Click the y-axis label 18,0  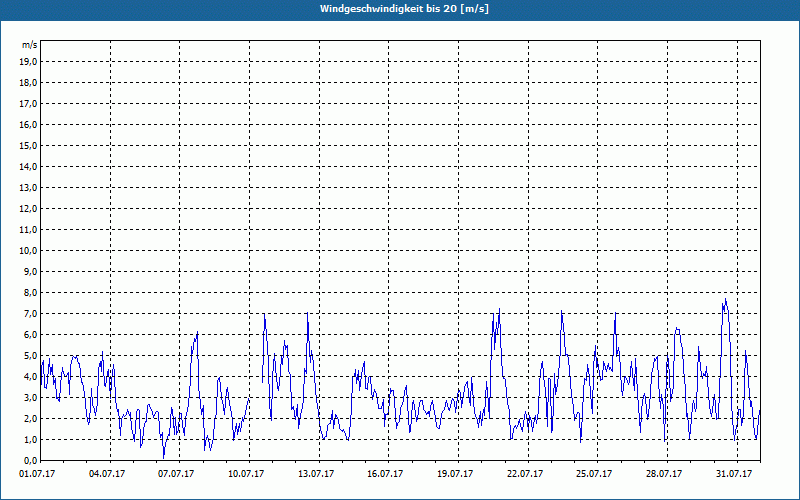[x=28, y=83]
